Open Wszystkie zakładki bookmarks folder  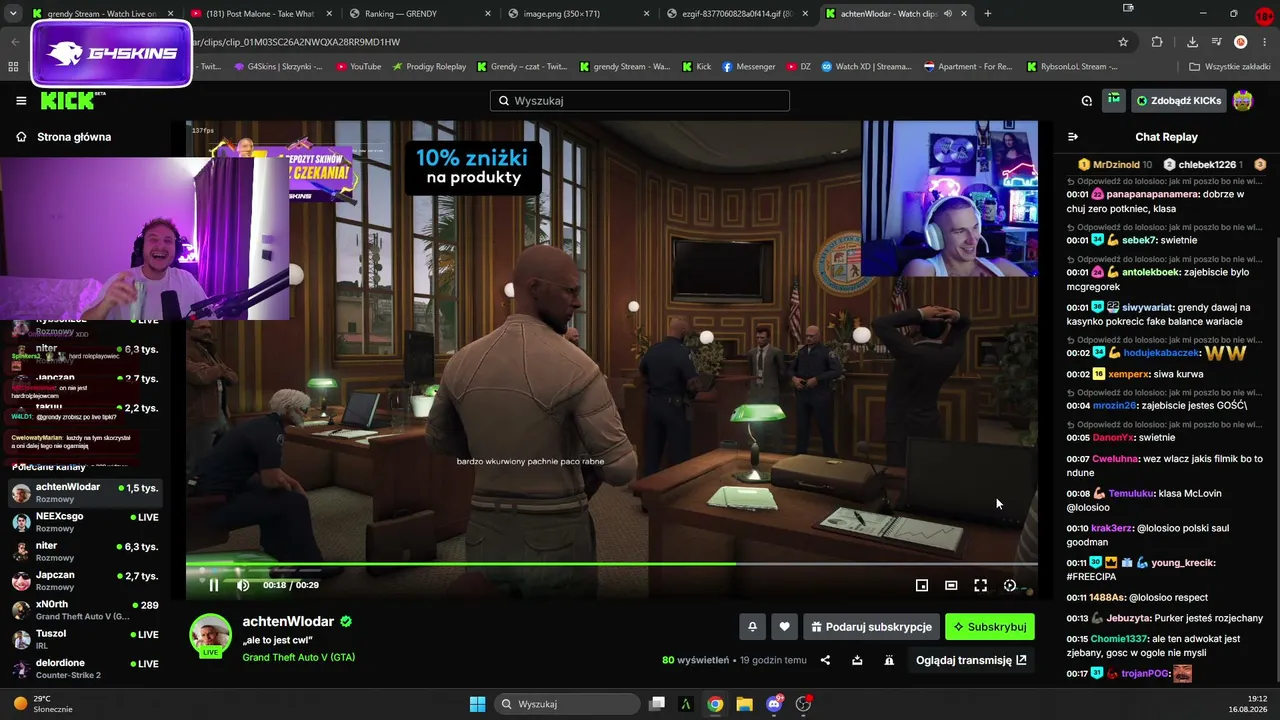(x=1229, y=67)
